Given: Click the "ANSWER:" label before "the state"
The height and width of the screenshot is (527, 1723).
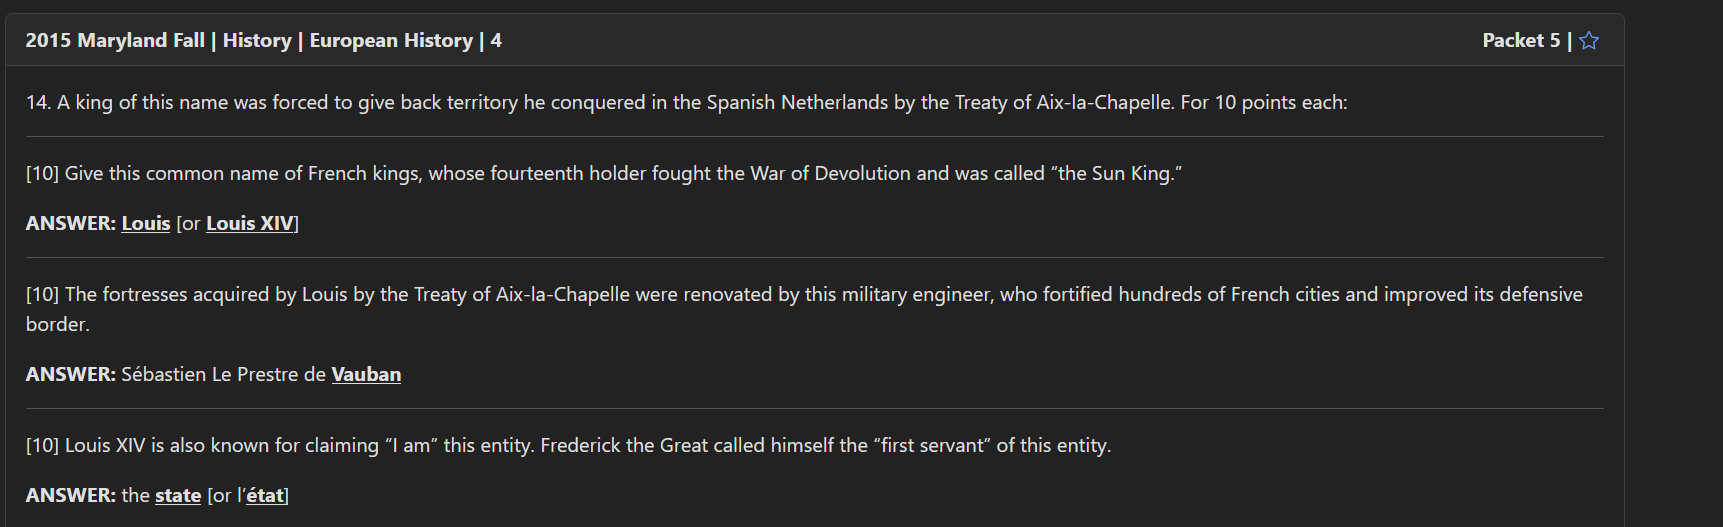Looking at the screenshot, I should click(70, 495).
